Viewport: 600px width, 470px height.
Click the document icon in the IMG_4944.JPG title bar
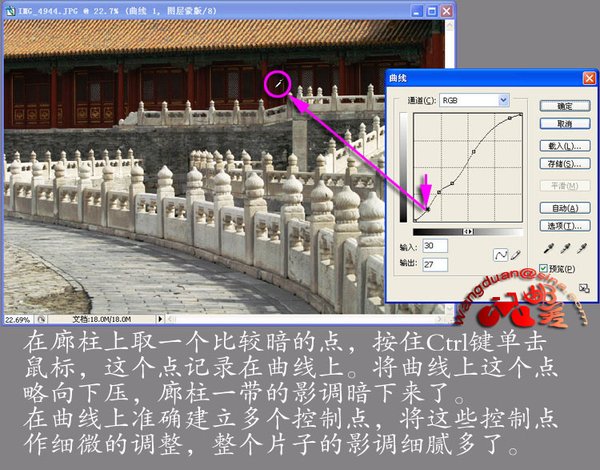pyautogui.click(x=10, y=8)
